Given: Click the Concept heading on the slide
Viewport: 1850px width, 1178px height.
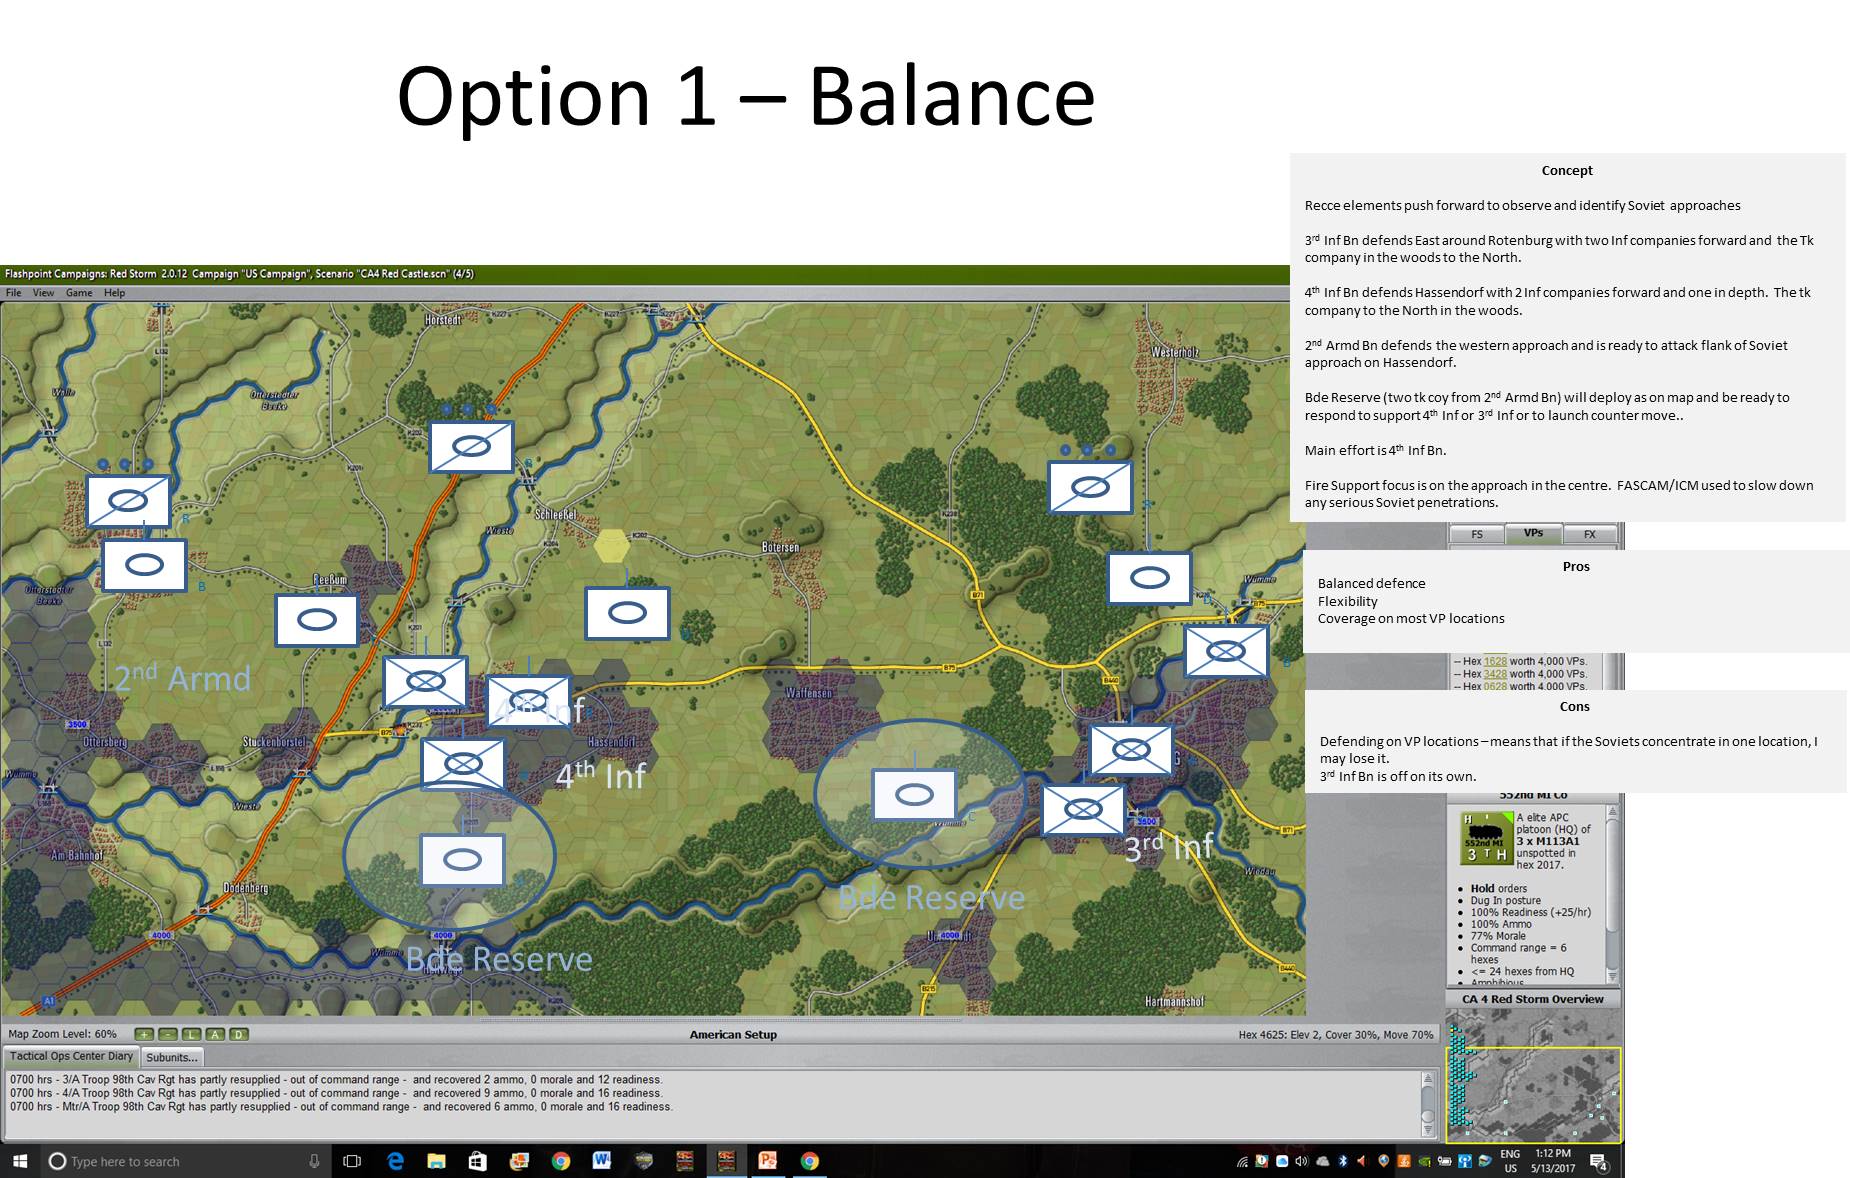Looking at the screenshot, I should (1567, 170).
